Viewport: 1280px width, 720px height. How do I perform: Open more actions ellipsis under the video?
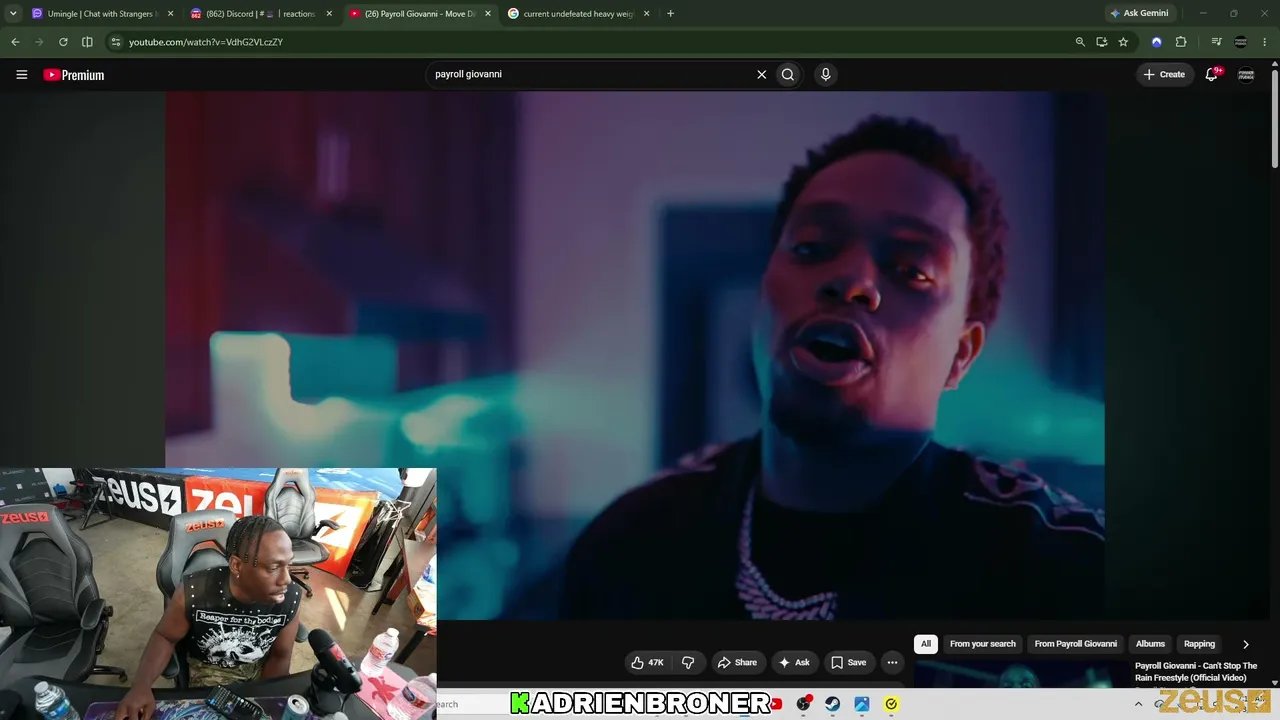[892, 662]
